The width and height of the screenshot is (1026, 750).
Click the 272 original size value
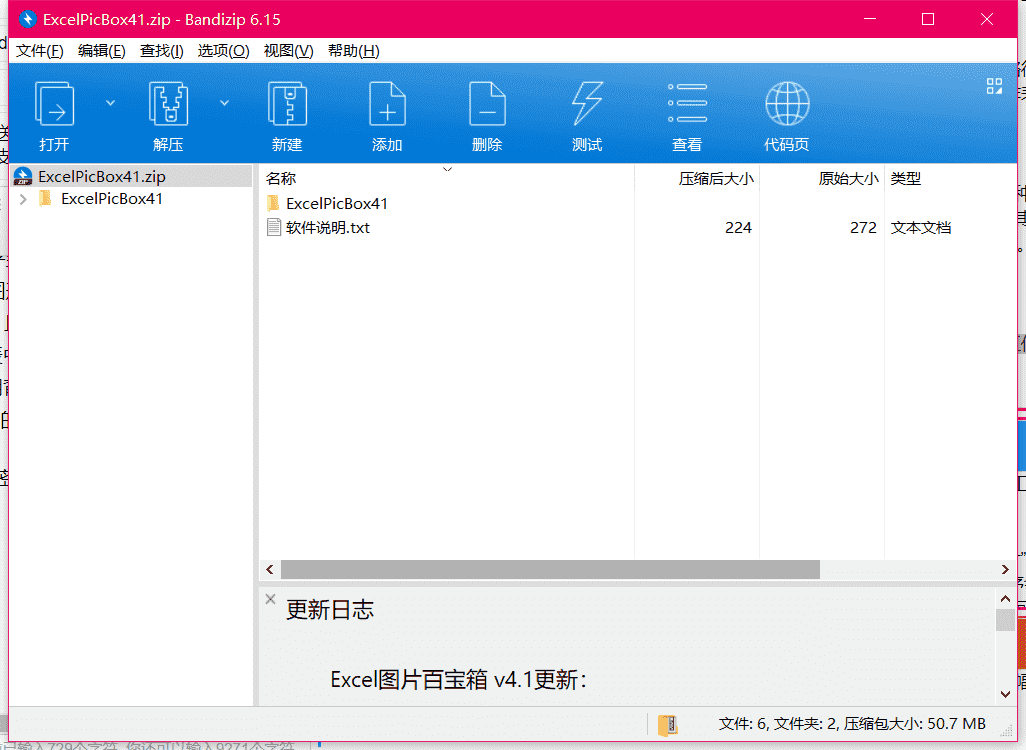pyautogui.click(x=863, y=228)
